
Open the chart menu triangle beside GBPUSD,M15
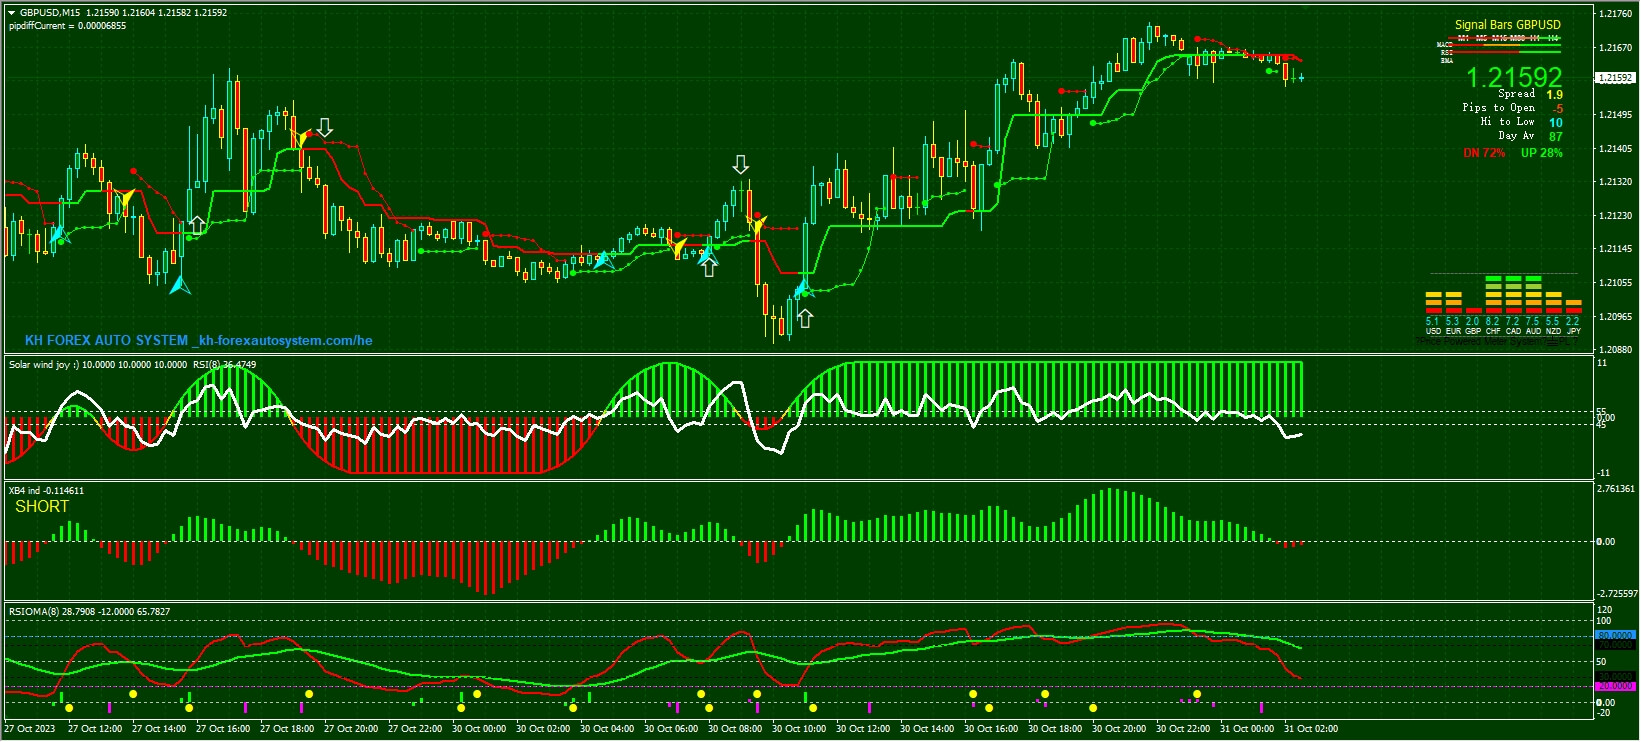click(x=11, y=12)
